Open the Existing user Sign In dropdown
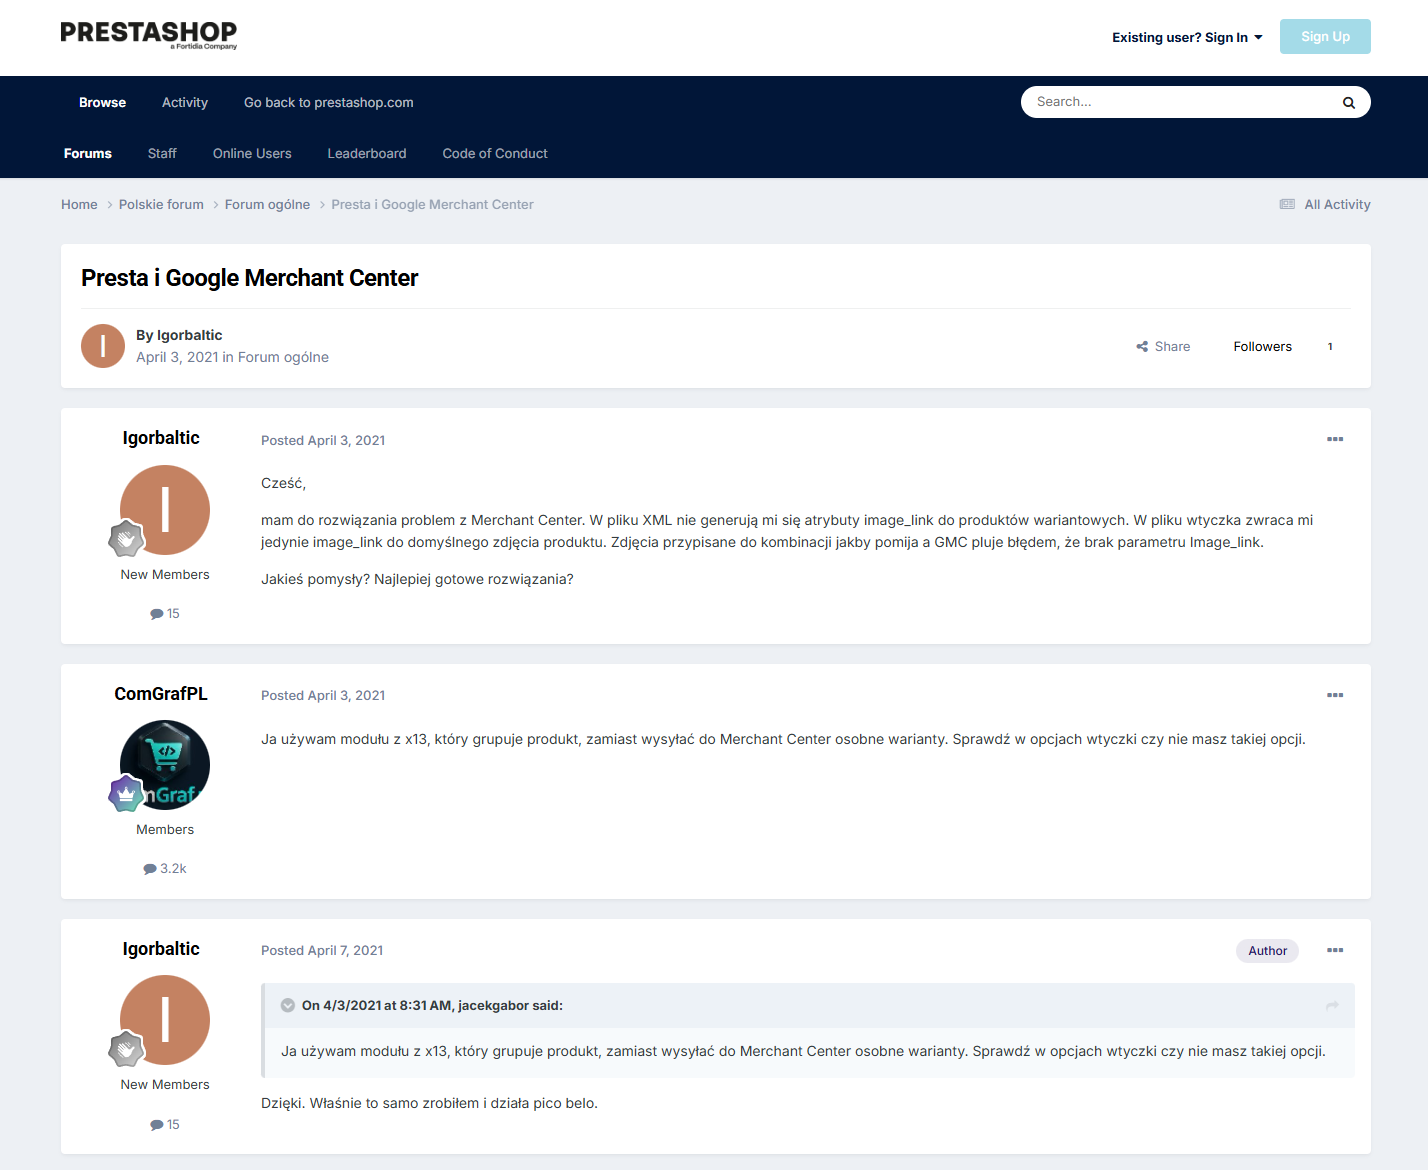The width and height of the screenshot is (1428, 1170). click(1187, 37)
